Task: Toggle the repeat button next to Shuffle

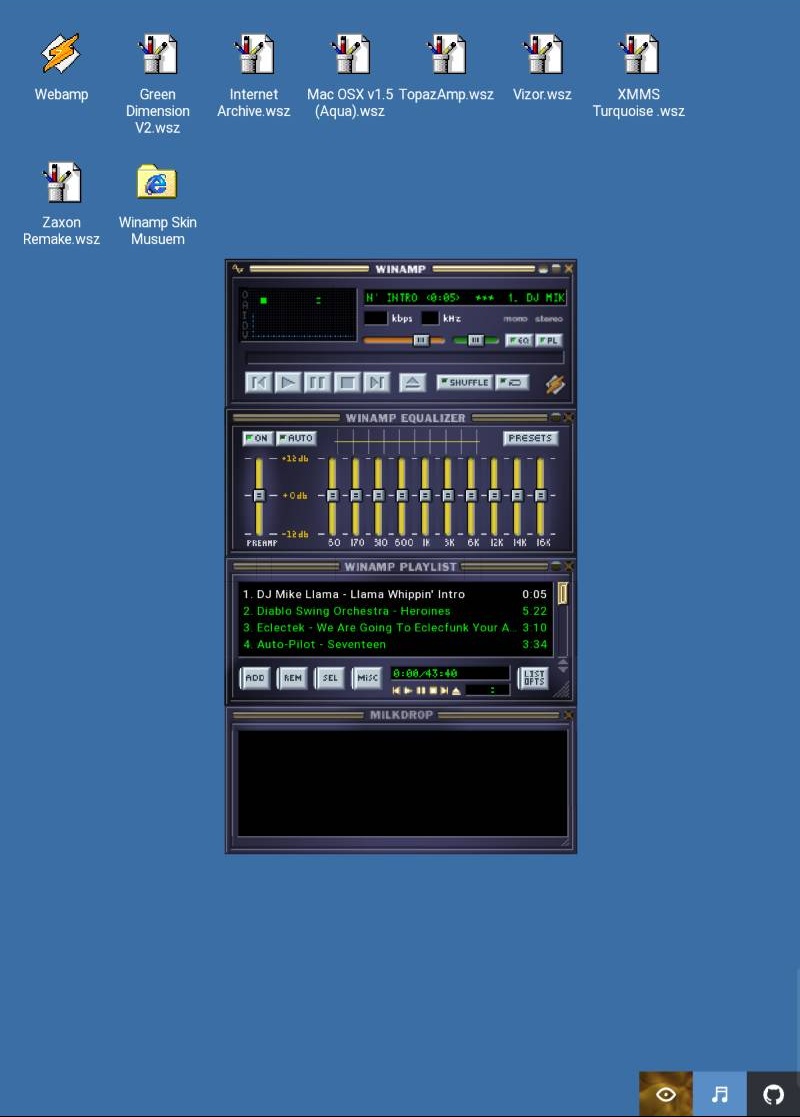Action: [x=512, y=382]
